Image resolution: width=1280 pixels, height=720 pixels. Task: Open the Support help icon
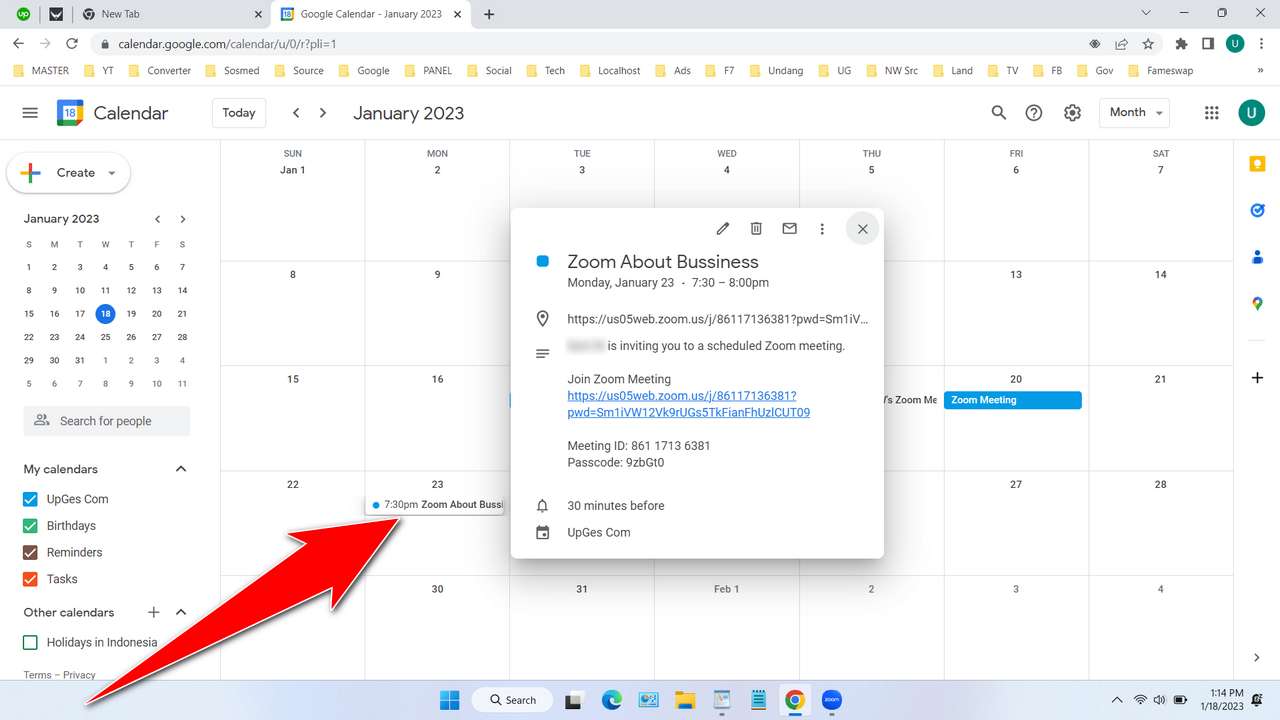1034,113
